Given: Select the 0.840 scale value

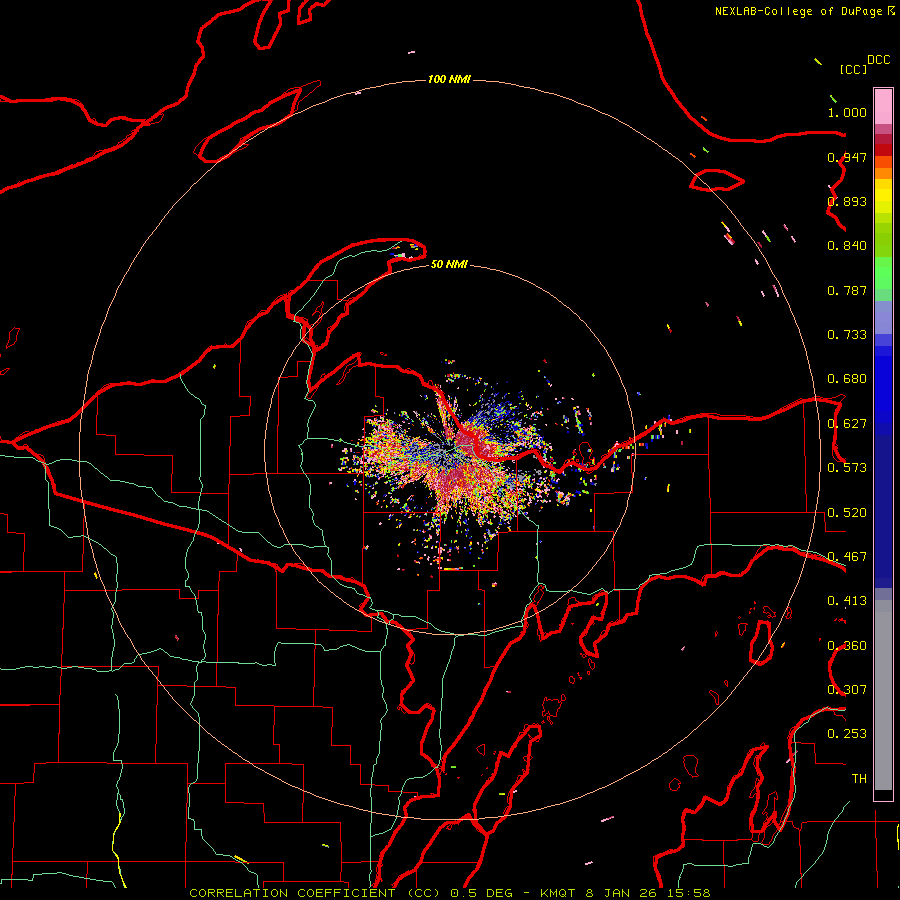Looking at the screenshot, I should point(847,246).
